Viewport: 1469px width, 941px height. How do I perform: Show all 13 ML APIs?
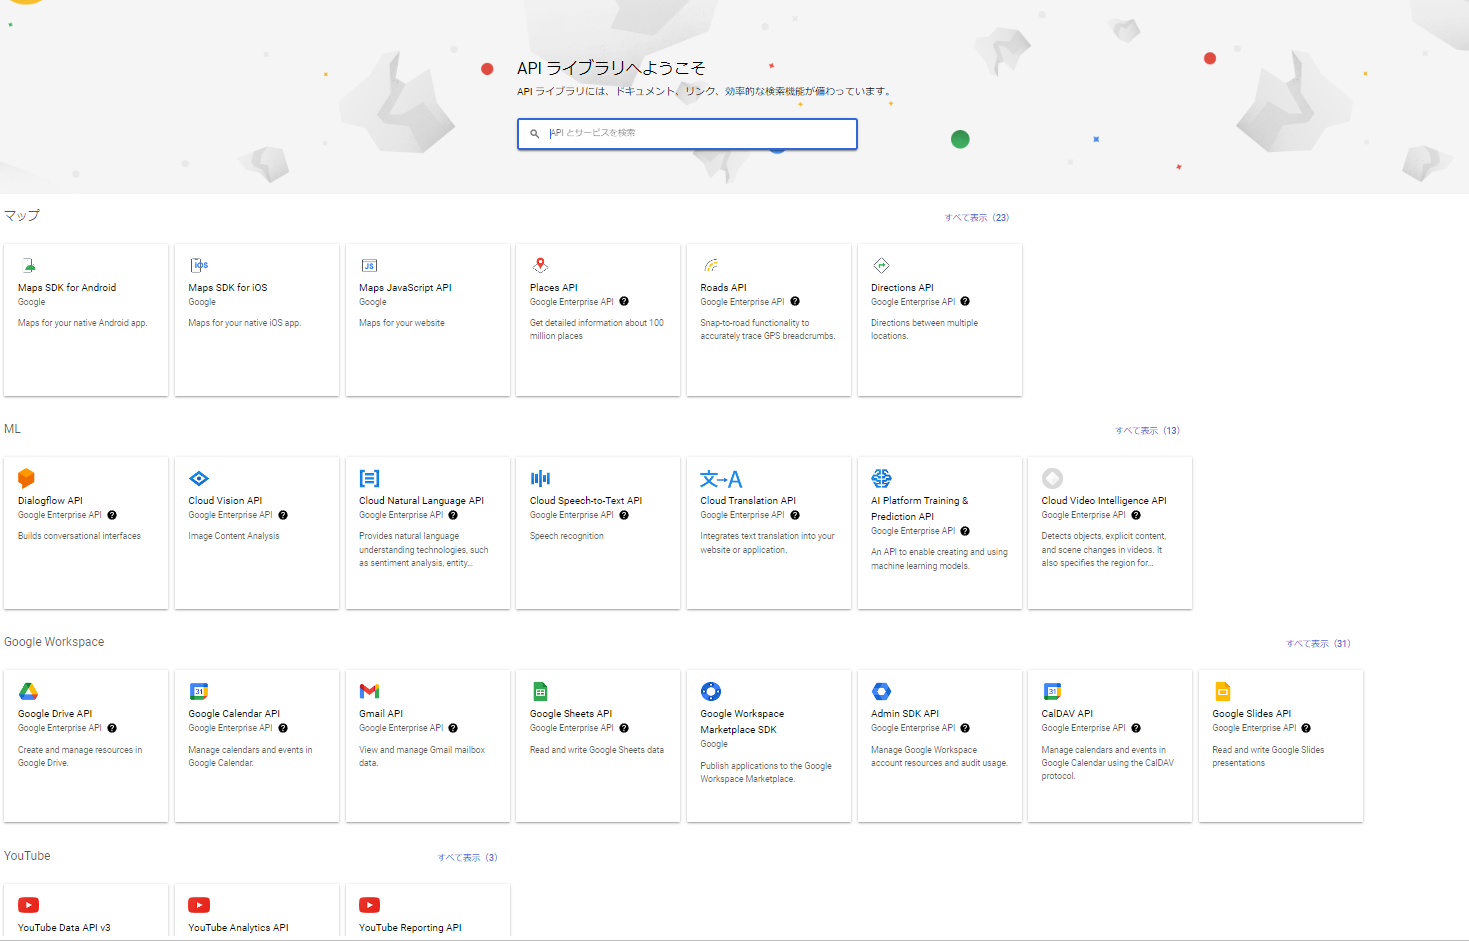click(1148, 430)
